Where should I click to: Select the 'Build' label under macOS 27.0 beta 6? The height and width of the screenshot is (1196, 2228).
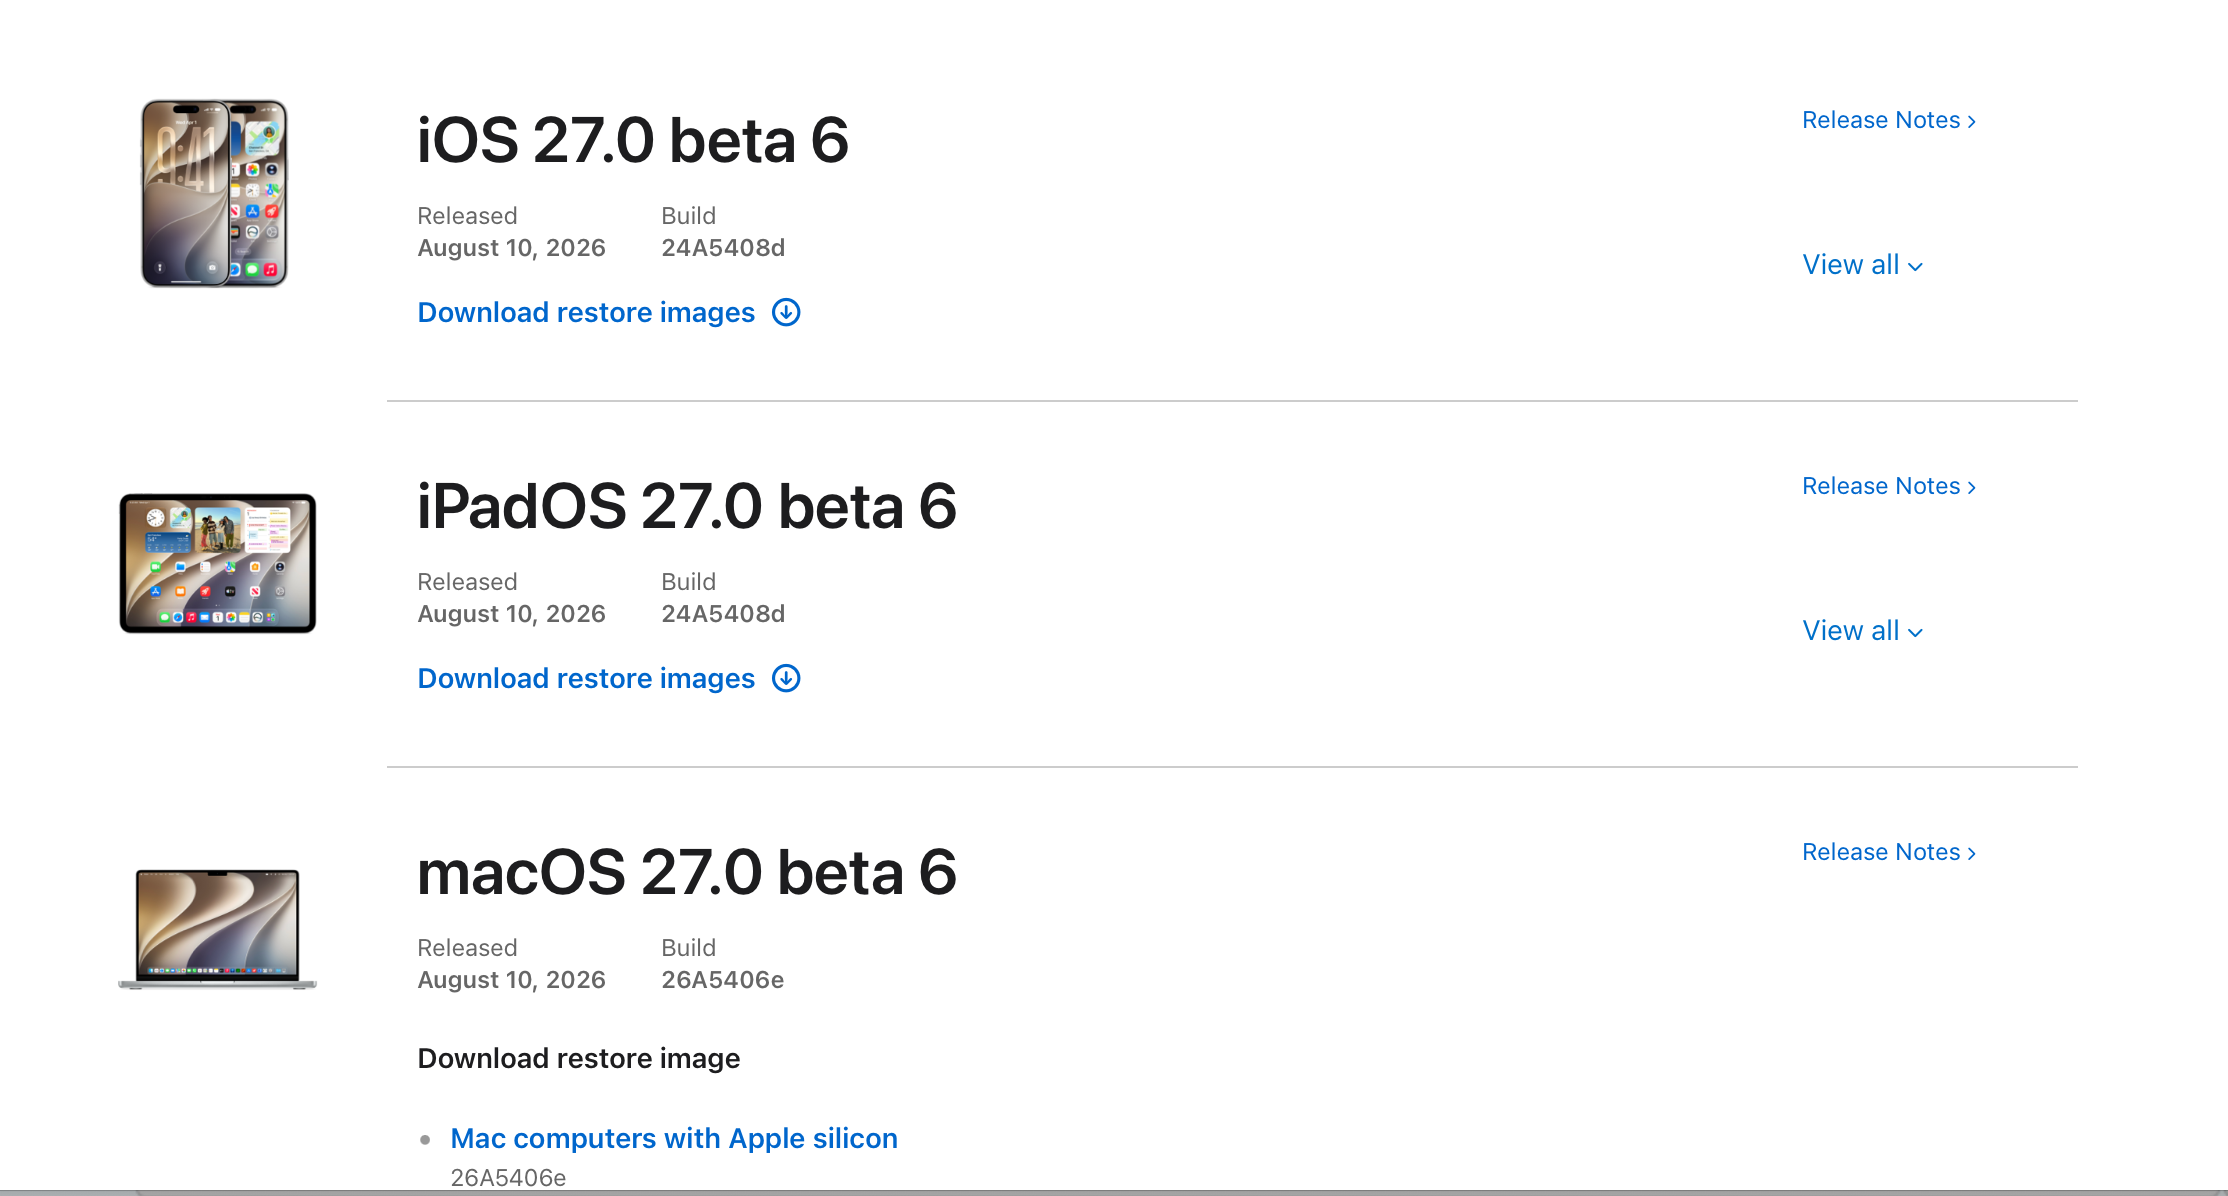(689, 948)
